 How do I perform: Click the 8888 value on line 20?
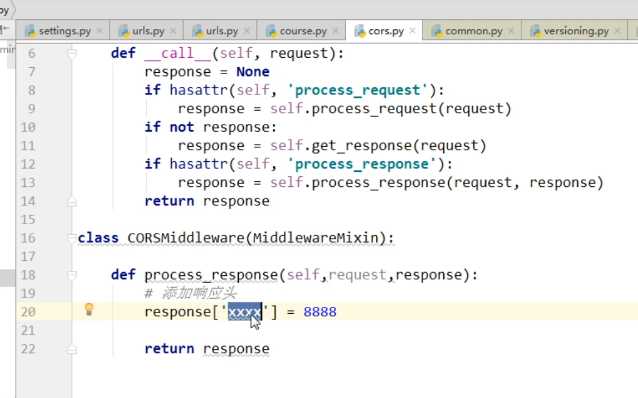[x=320, y=312]
